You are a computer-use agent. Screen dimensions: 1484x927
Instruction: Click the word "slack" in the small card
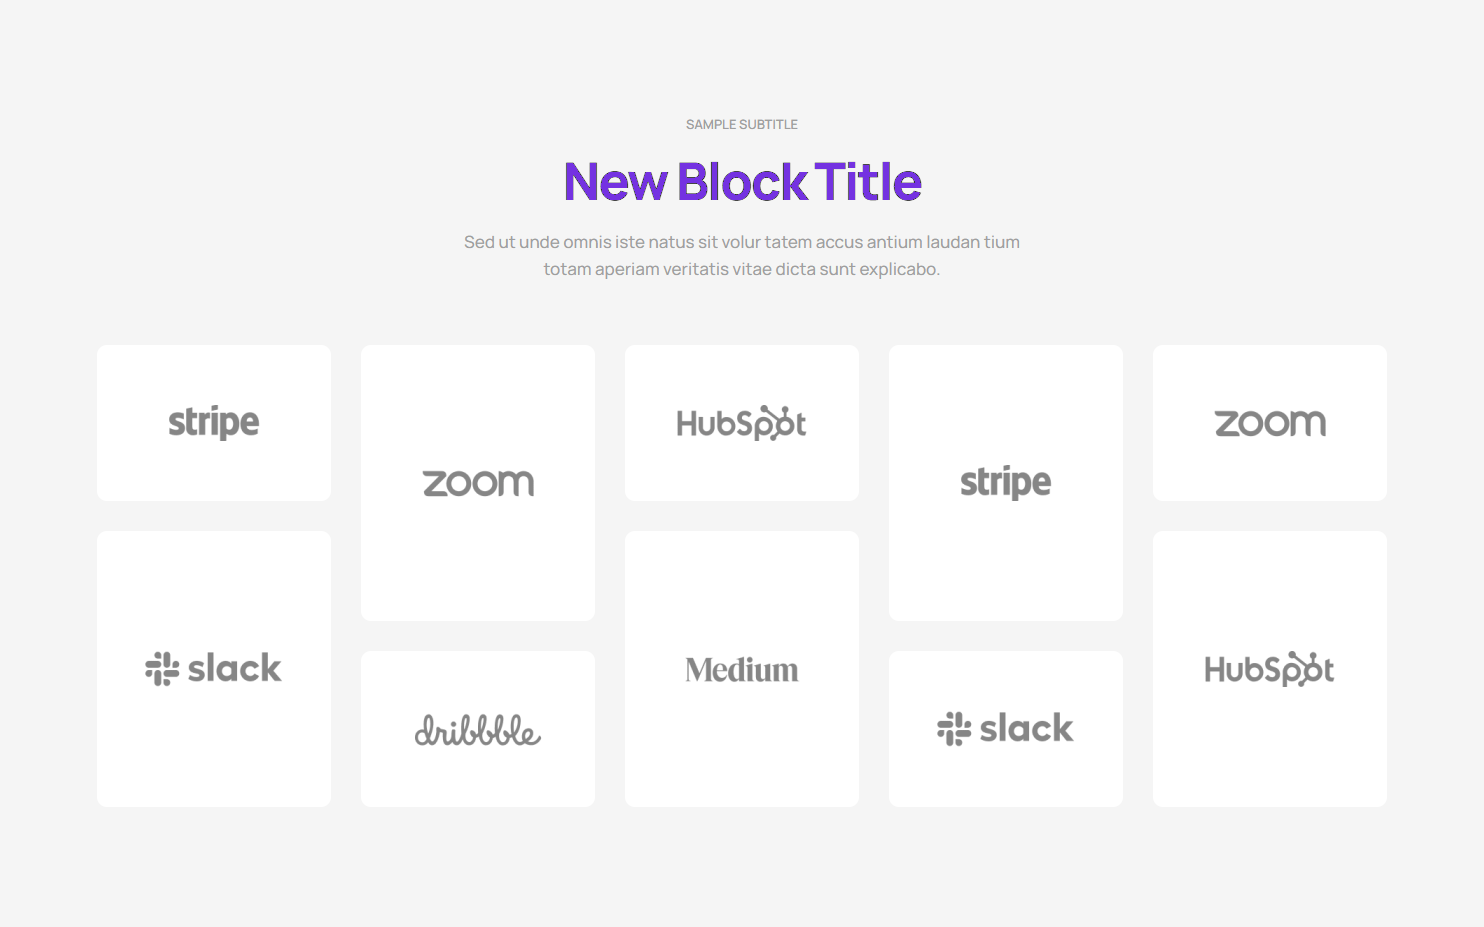[x=1027, y=728]
